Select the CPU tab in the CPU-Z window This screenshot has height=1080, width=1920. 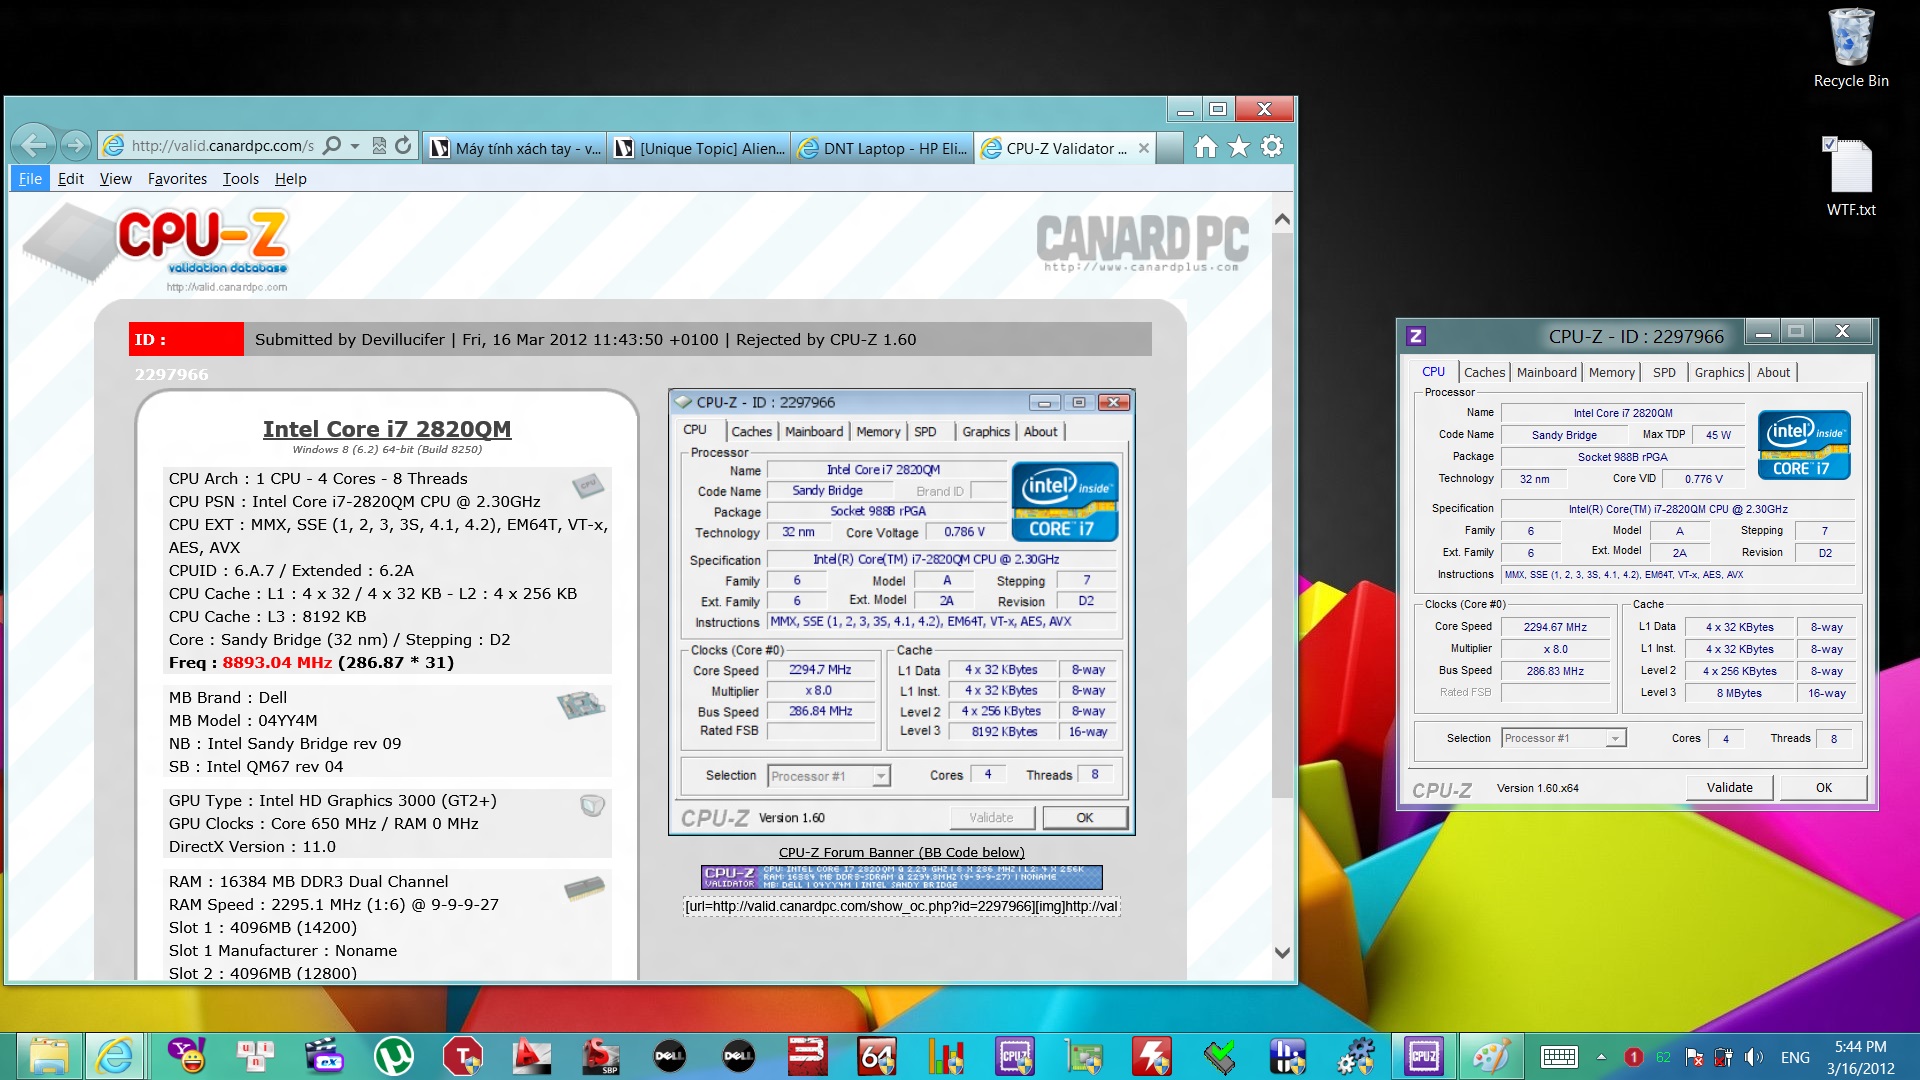(1433, 371)
